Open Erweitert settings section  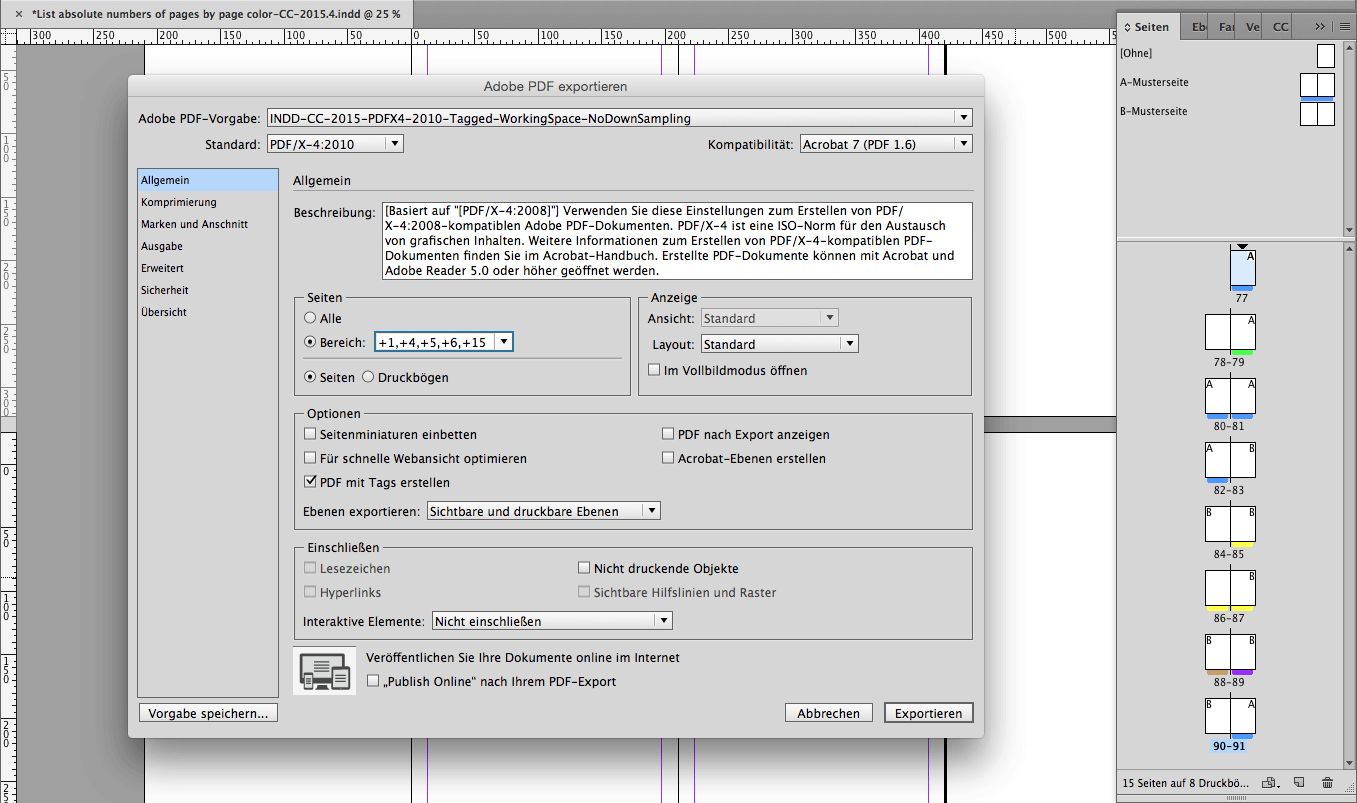coord(208,268)
